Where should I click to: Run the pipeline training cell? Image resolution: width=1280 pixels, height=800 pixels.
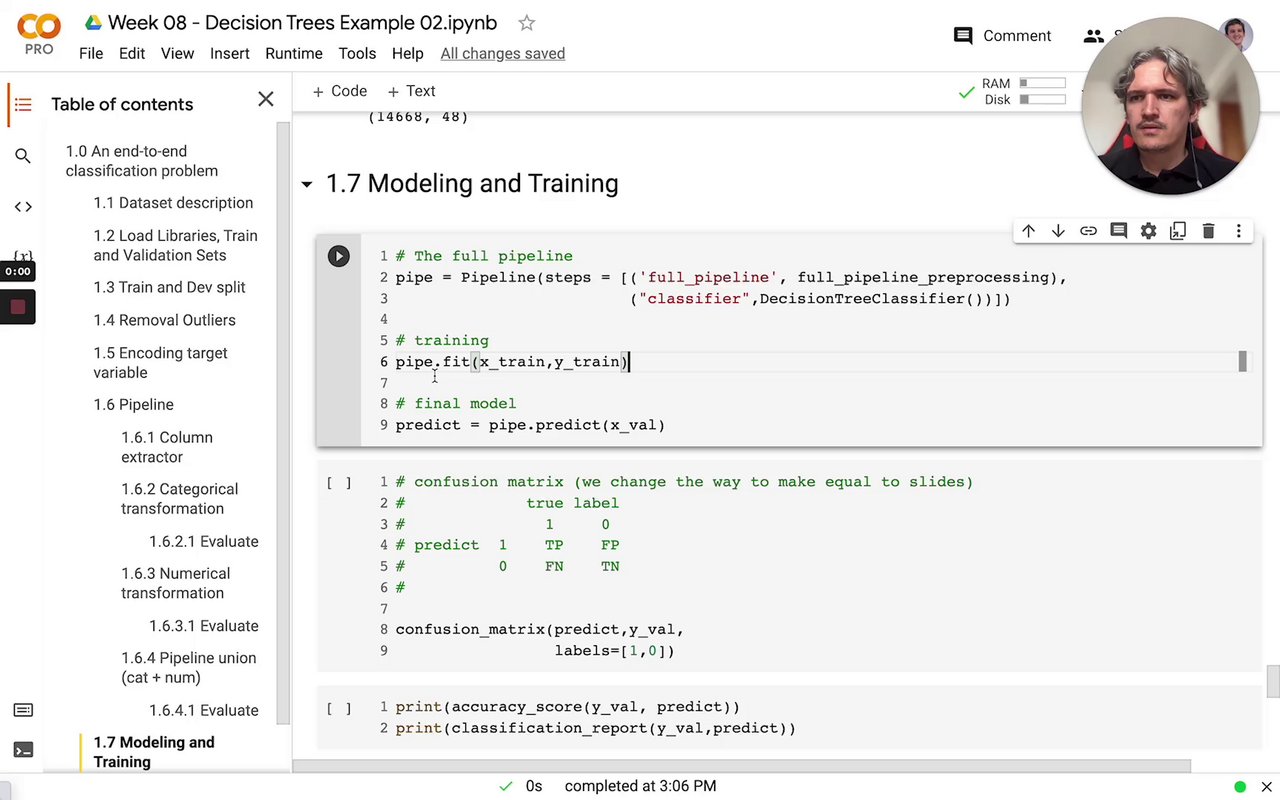pyautogui.click(x=339, y=256)
